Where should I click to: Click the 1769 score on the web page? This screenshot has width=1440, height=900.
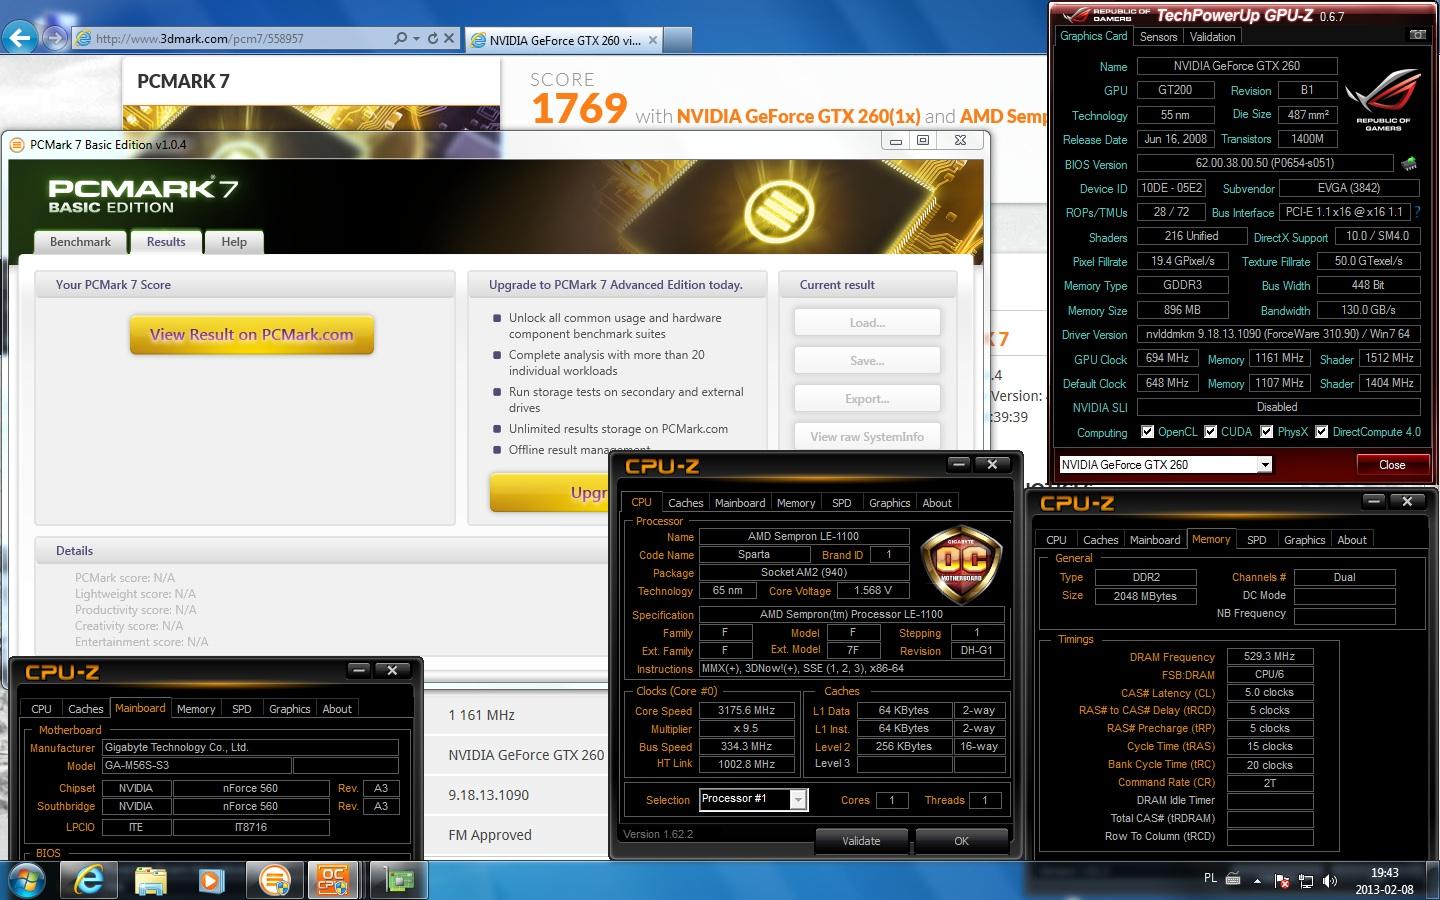point(579,108)
